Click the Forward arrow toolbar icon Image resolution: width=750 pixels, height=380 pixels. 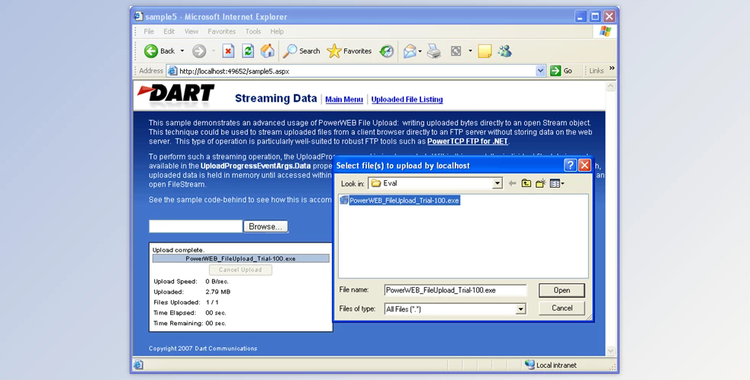click(x=199, y=51)
